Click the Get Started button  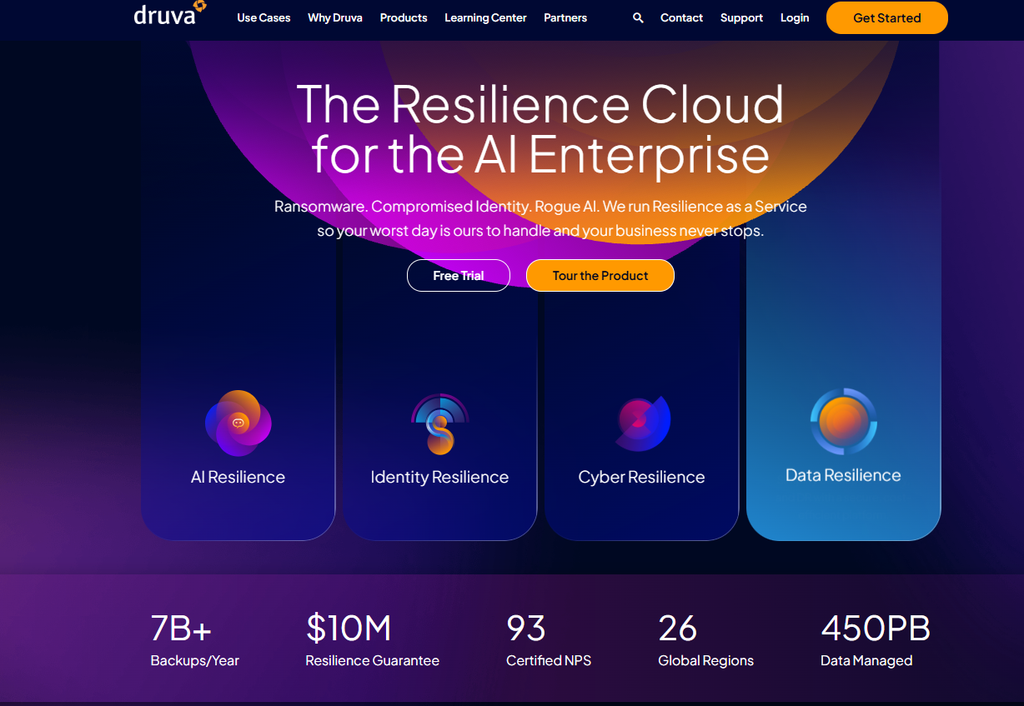coord(887,18)
